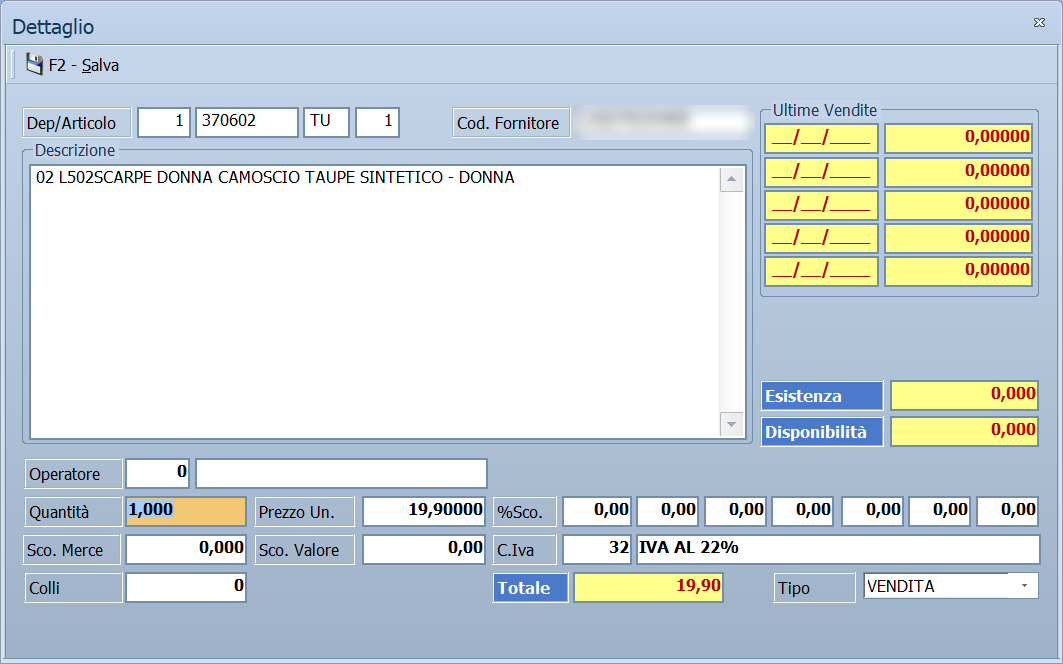This screenshot has height=664, width=1063.
Task: Click the Quantità label
Action: (73, 512)
